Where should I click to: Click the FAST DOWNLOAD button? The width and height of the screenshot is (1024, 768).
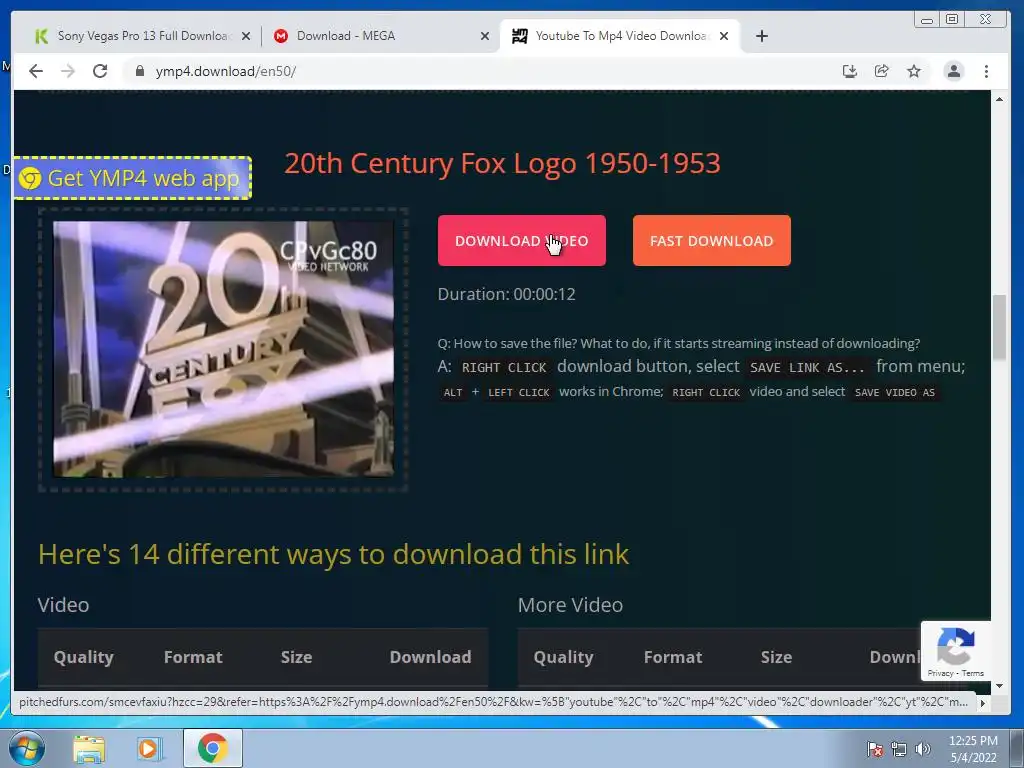click(712, 240)
